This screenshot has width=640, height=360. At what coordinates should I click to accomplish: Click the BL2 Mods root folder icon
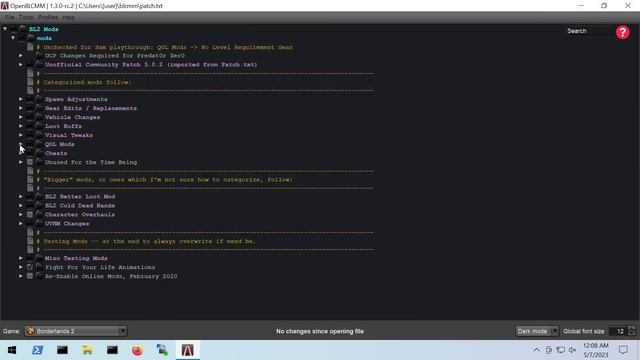pos(23,29)
